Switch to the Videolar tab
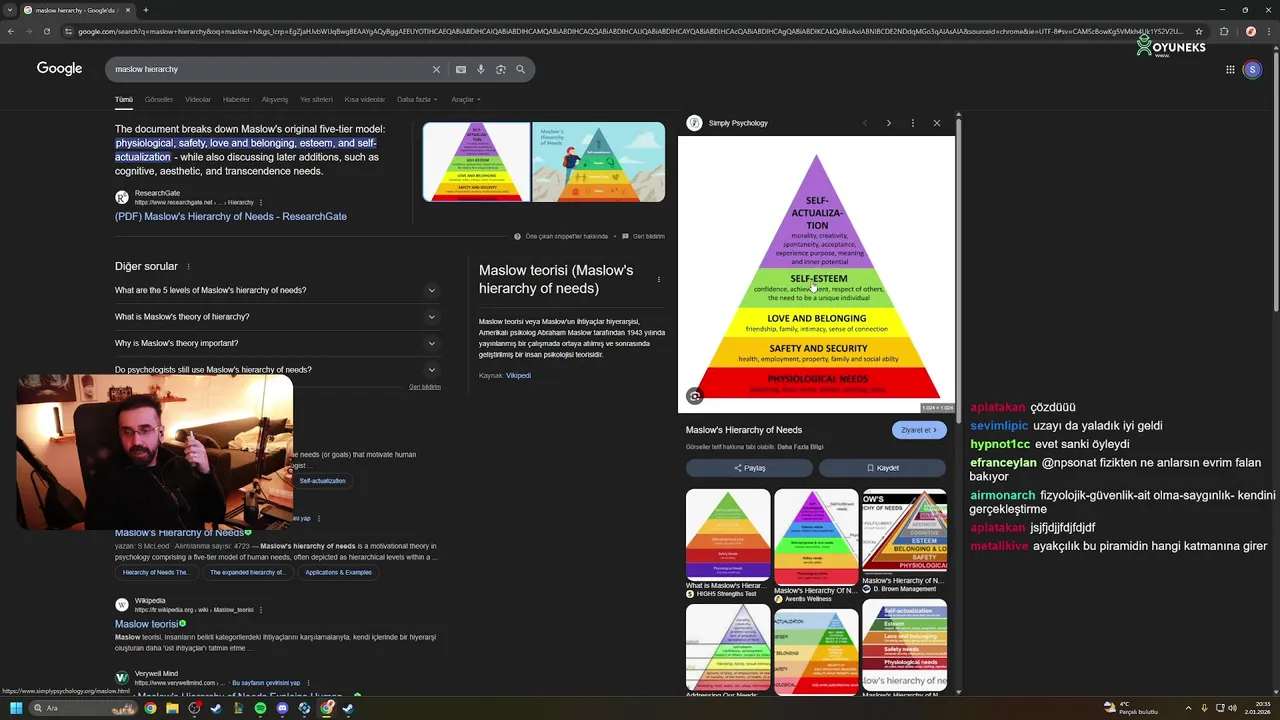Screen dimensions: 1280x720 point(198,100)
